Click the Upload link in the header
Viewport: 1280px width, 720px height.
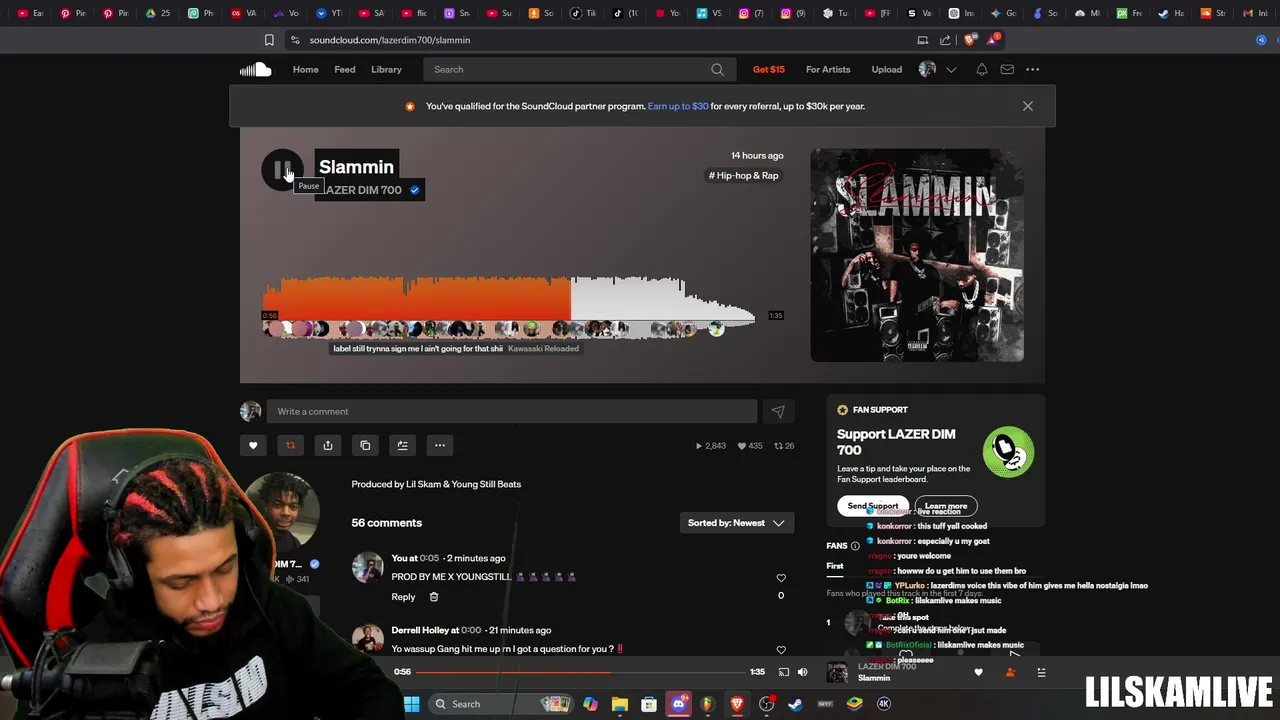886,69
